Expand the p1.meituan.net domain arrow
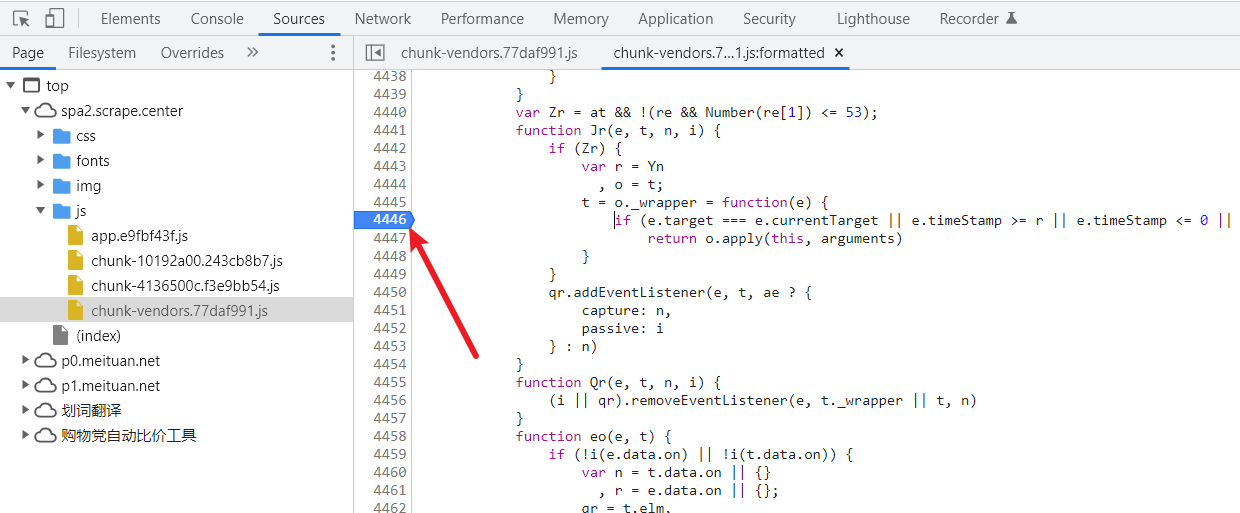1240x513 pixels. [25, 386]
